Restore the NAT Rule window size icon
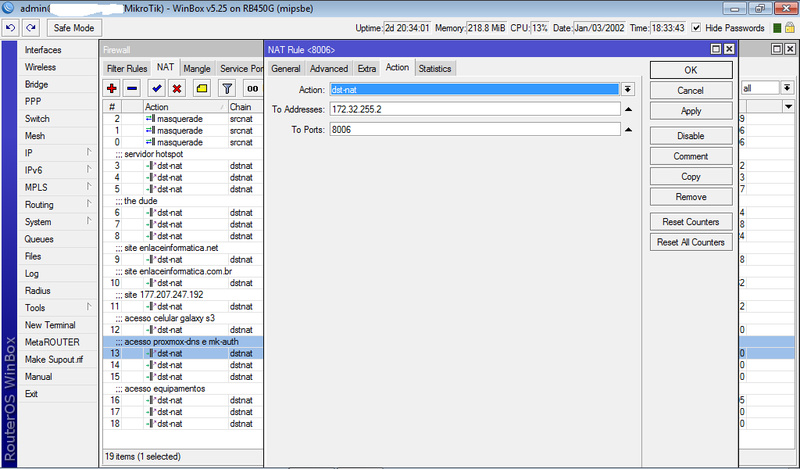Screen dimensions: 800x469 pyautogui.click(x=716, y=49)
